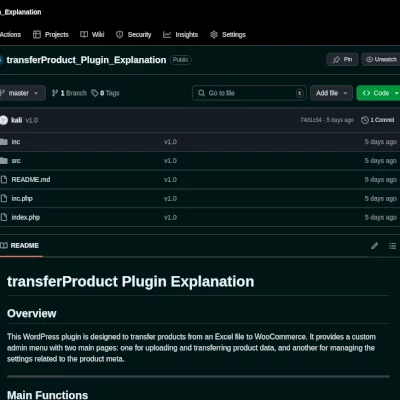Pin this repository with the Pin button
This screenshot has width=400, height=400.
point(342,60)
